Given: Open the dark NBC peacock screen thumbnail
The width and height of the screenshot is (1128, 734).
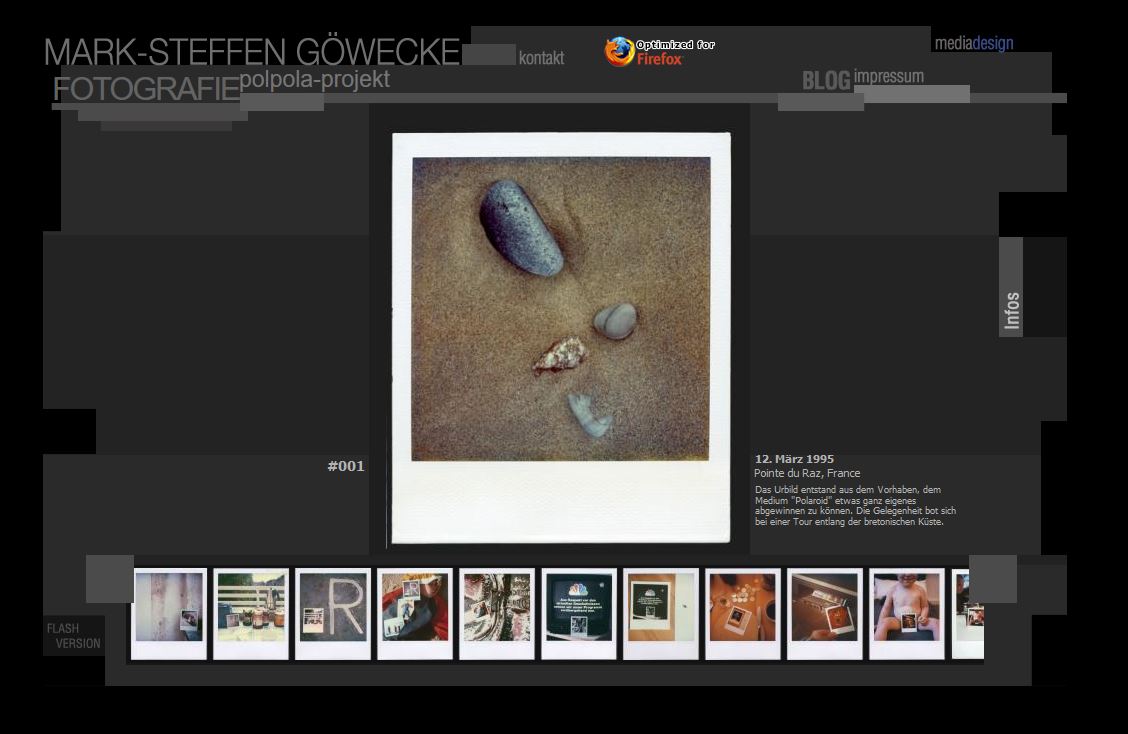Looking at the screenshot, I should point(579,613).
